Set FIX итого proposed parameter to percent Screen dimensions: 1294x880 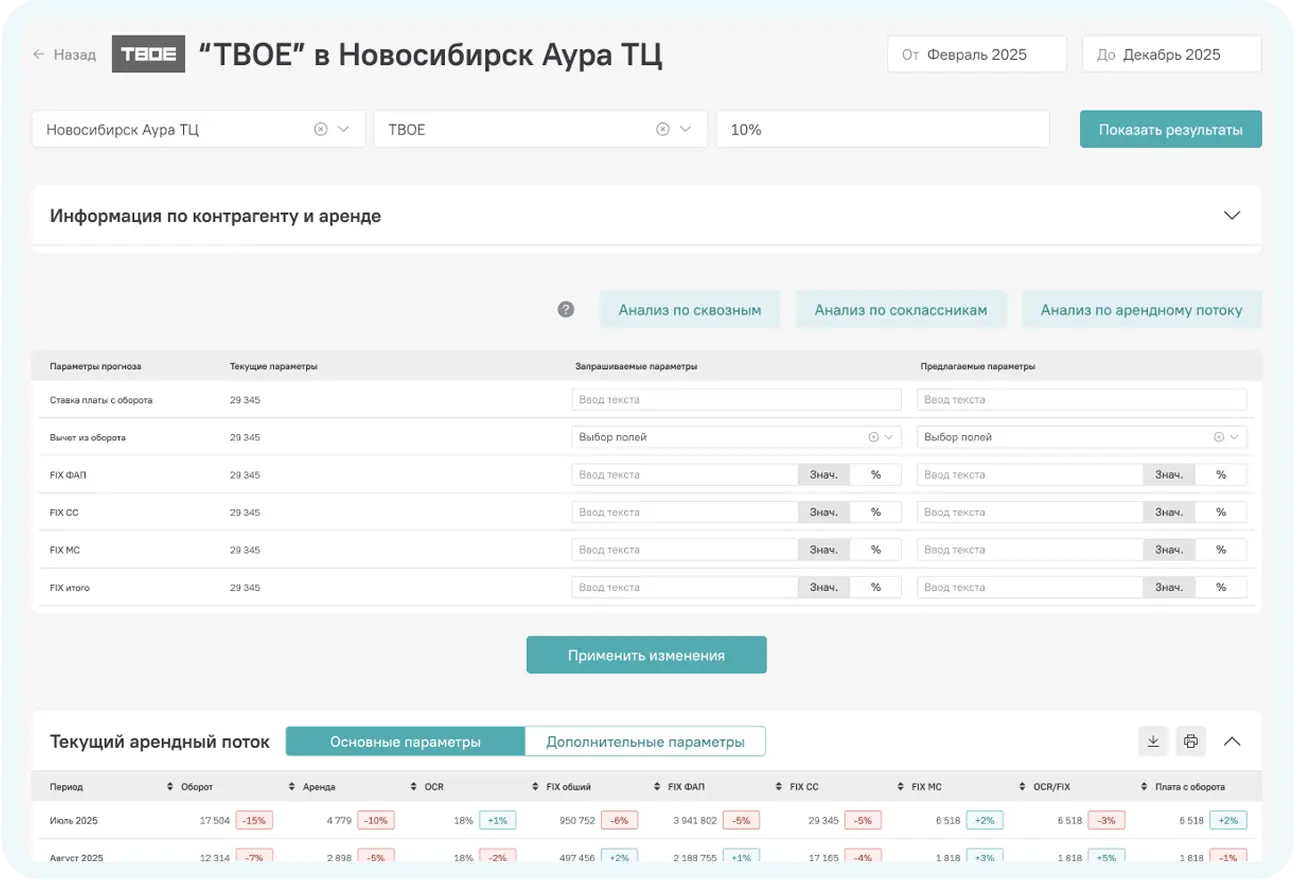pyautogui.click(x=1220, y=587)
